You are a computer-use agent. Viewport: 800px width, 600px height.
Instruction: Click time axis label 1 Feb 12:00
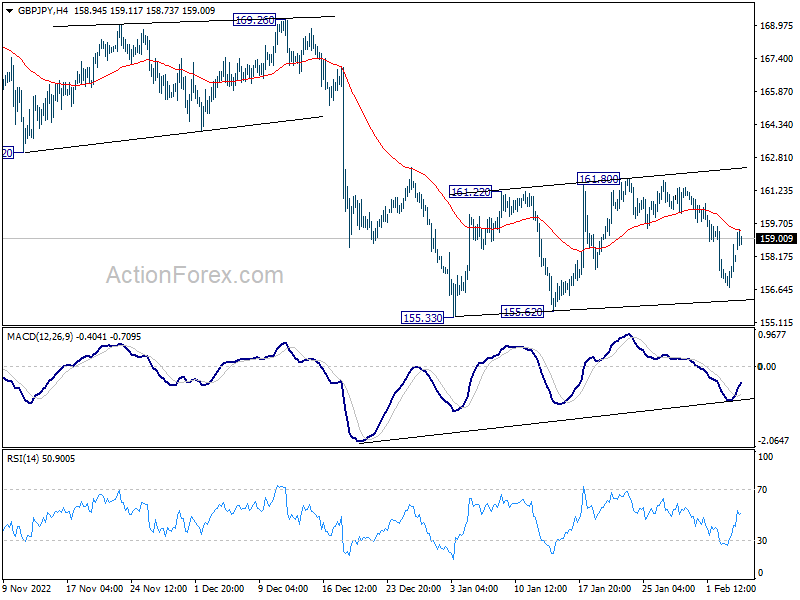(x=731, y=589)
